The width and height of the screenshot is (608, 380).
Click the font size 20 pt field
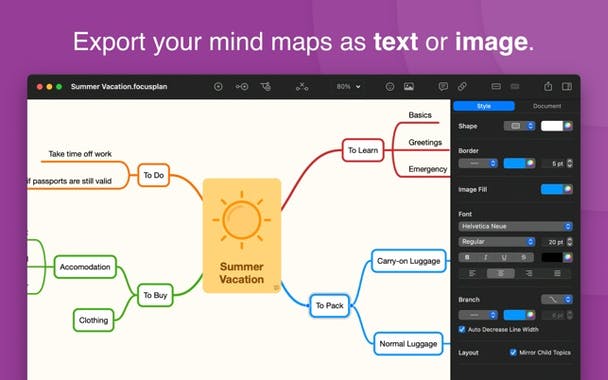553,242
